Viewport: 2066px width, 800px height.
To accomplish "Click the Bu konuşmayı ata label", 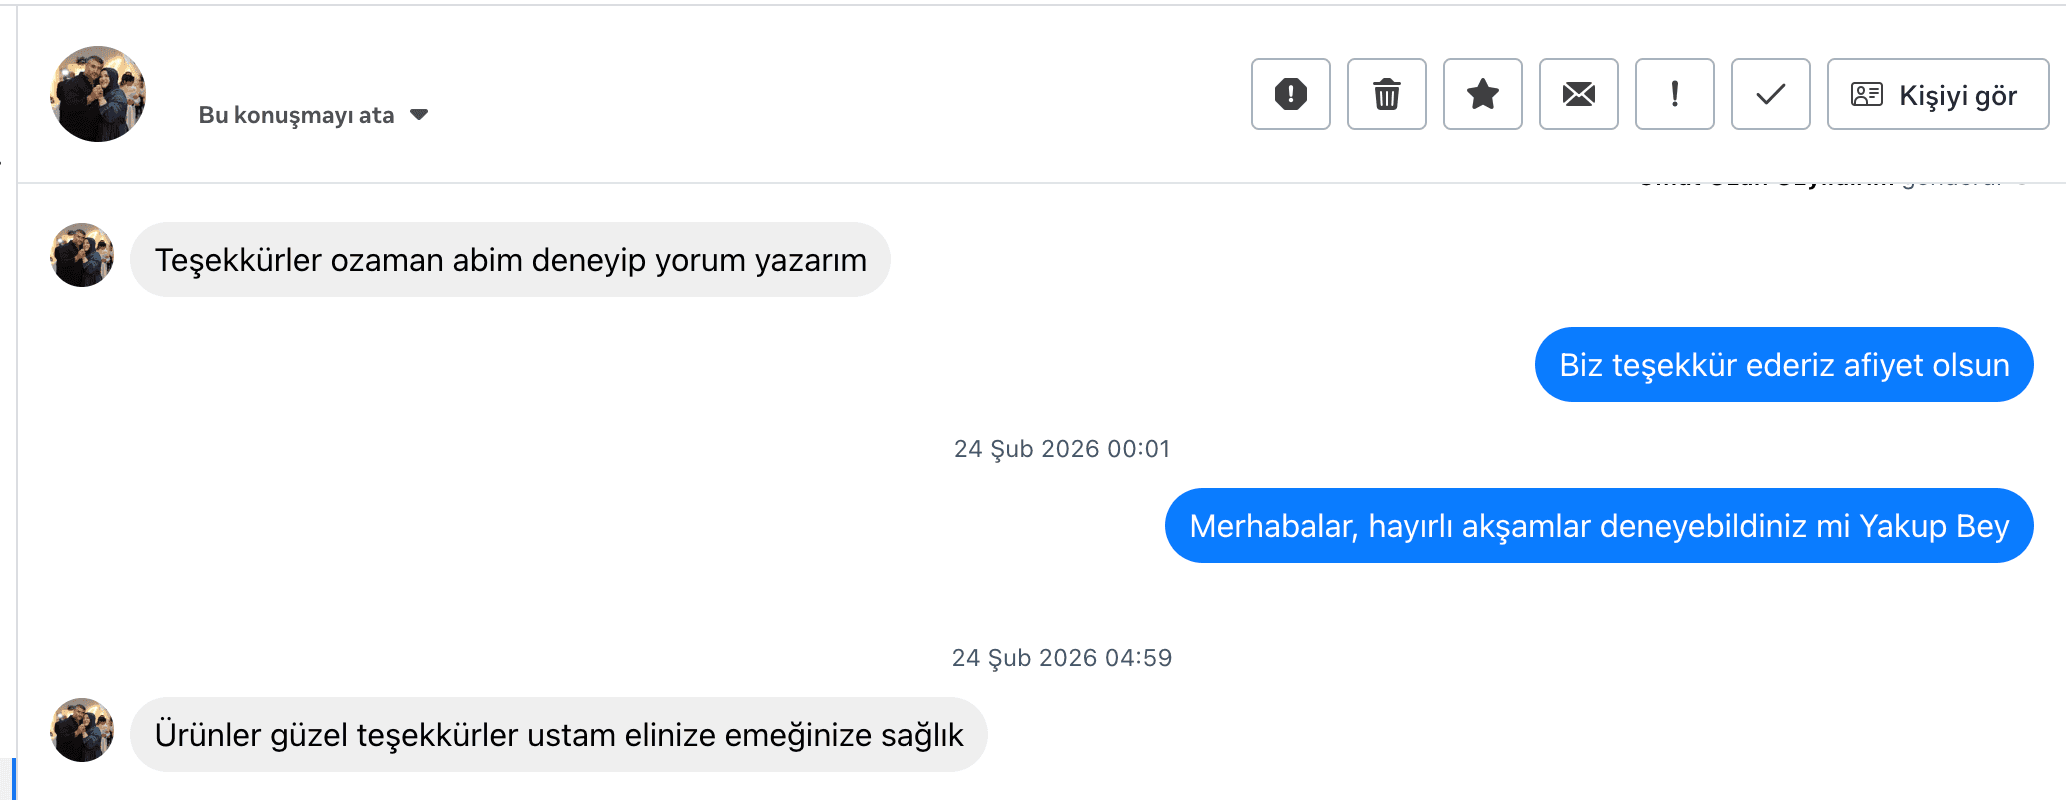I will coord(295,114).
